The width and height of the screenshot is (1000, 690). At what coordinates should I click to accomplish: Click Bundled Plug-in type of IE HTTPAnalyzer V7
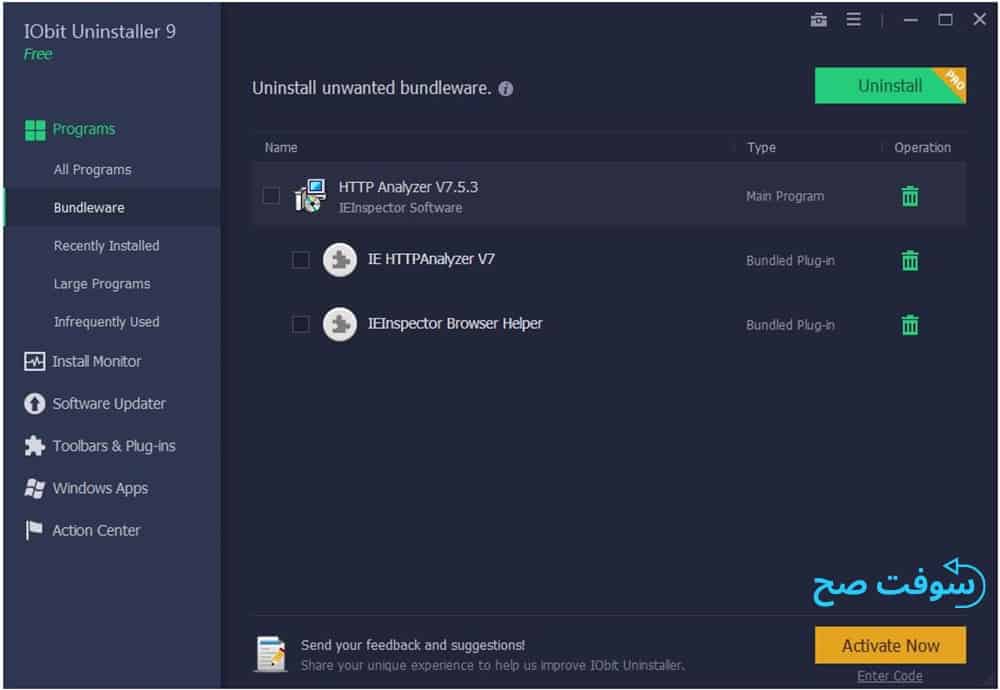(x=790, y=261)
